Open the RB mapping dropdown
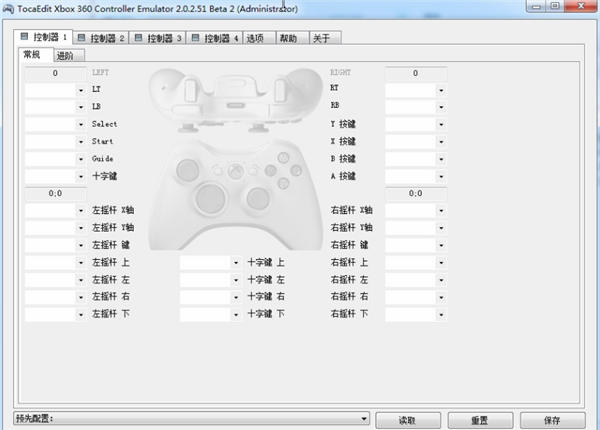 click(x=416, y=107)
